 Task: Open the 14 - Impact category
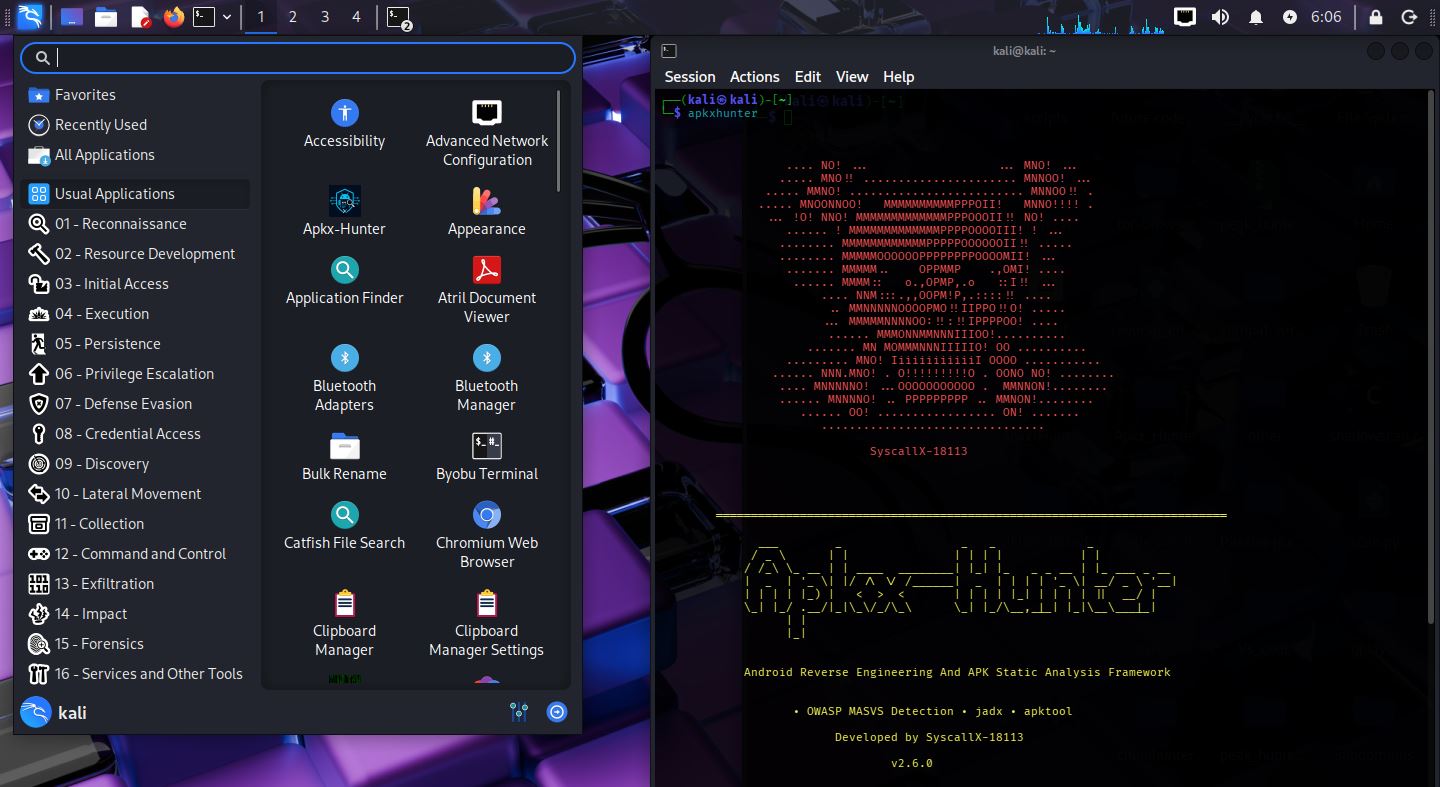136,614
